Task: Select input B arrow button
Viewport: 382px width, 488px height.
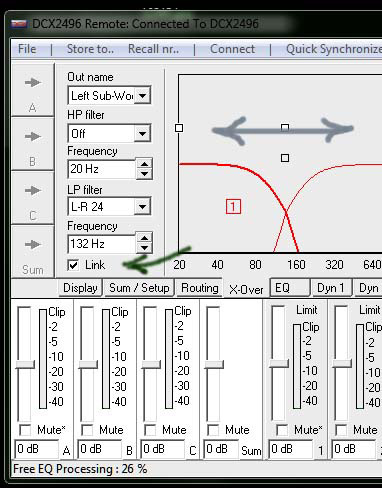Action: tap(33, 144)
